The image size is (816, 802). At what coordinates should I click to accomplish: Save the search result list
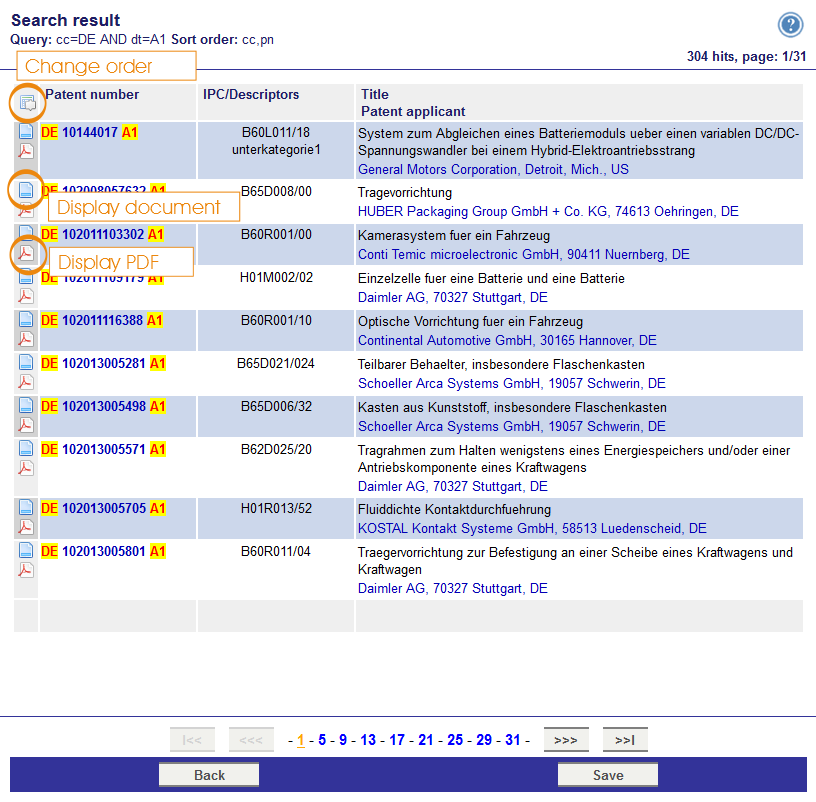[608, 775]
